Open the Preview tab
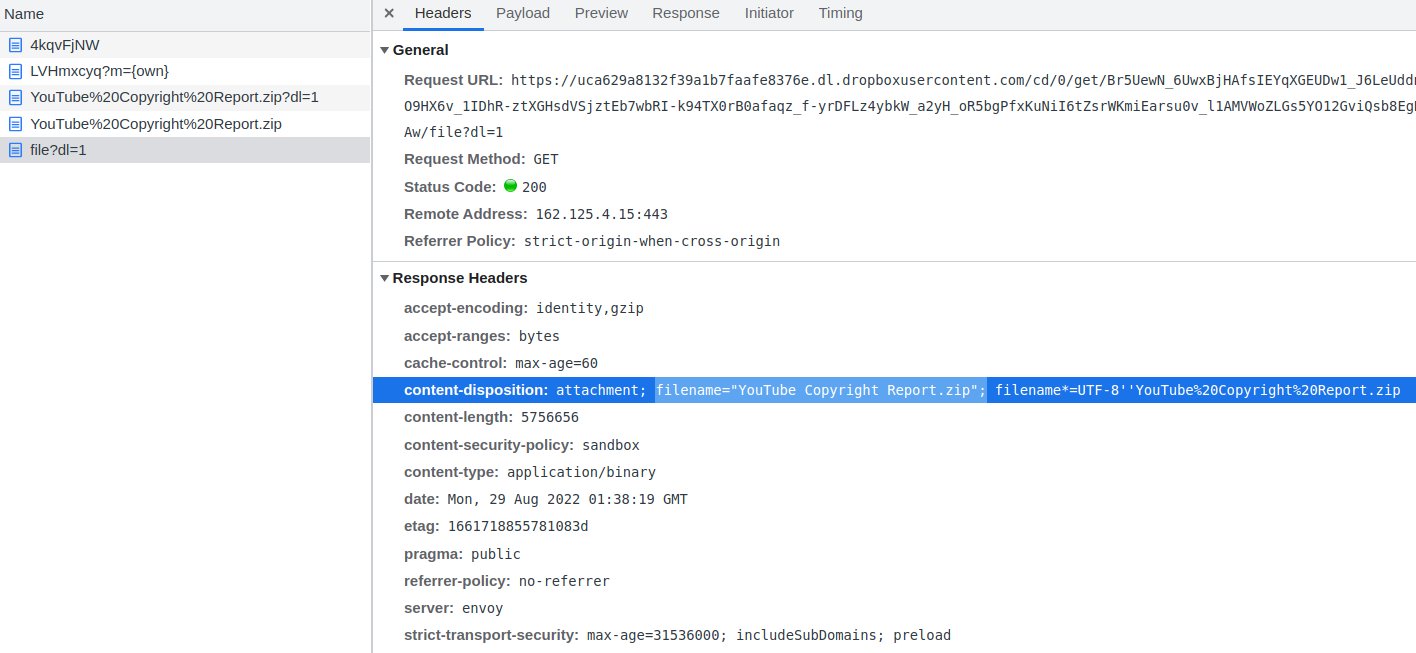1416x653 pixels. [x=601, y=13]
